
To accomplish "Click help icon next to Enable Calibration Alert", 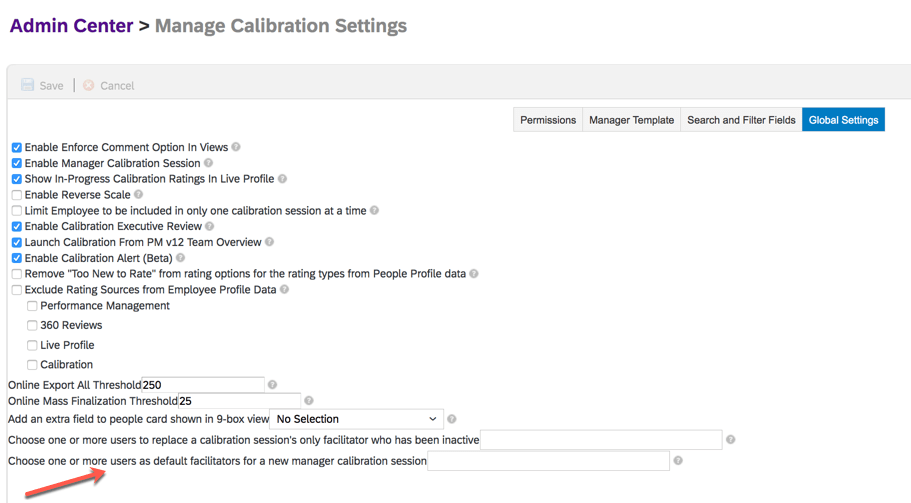I will (181, 258).
